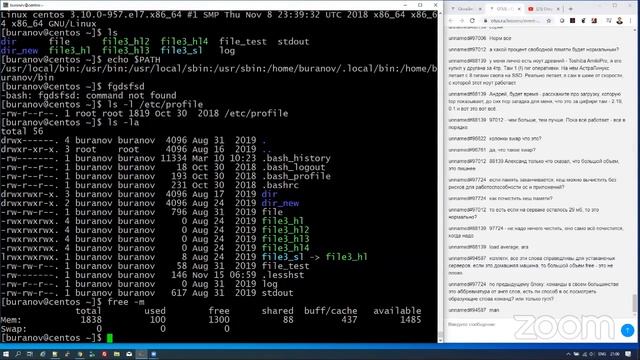640x360 pixels.
Task: Click 'Swap:' row label
Action: point(14,329)
